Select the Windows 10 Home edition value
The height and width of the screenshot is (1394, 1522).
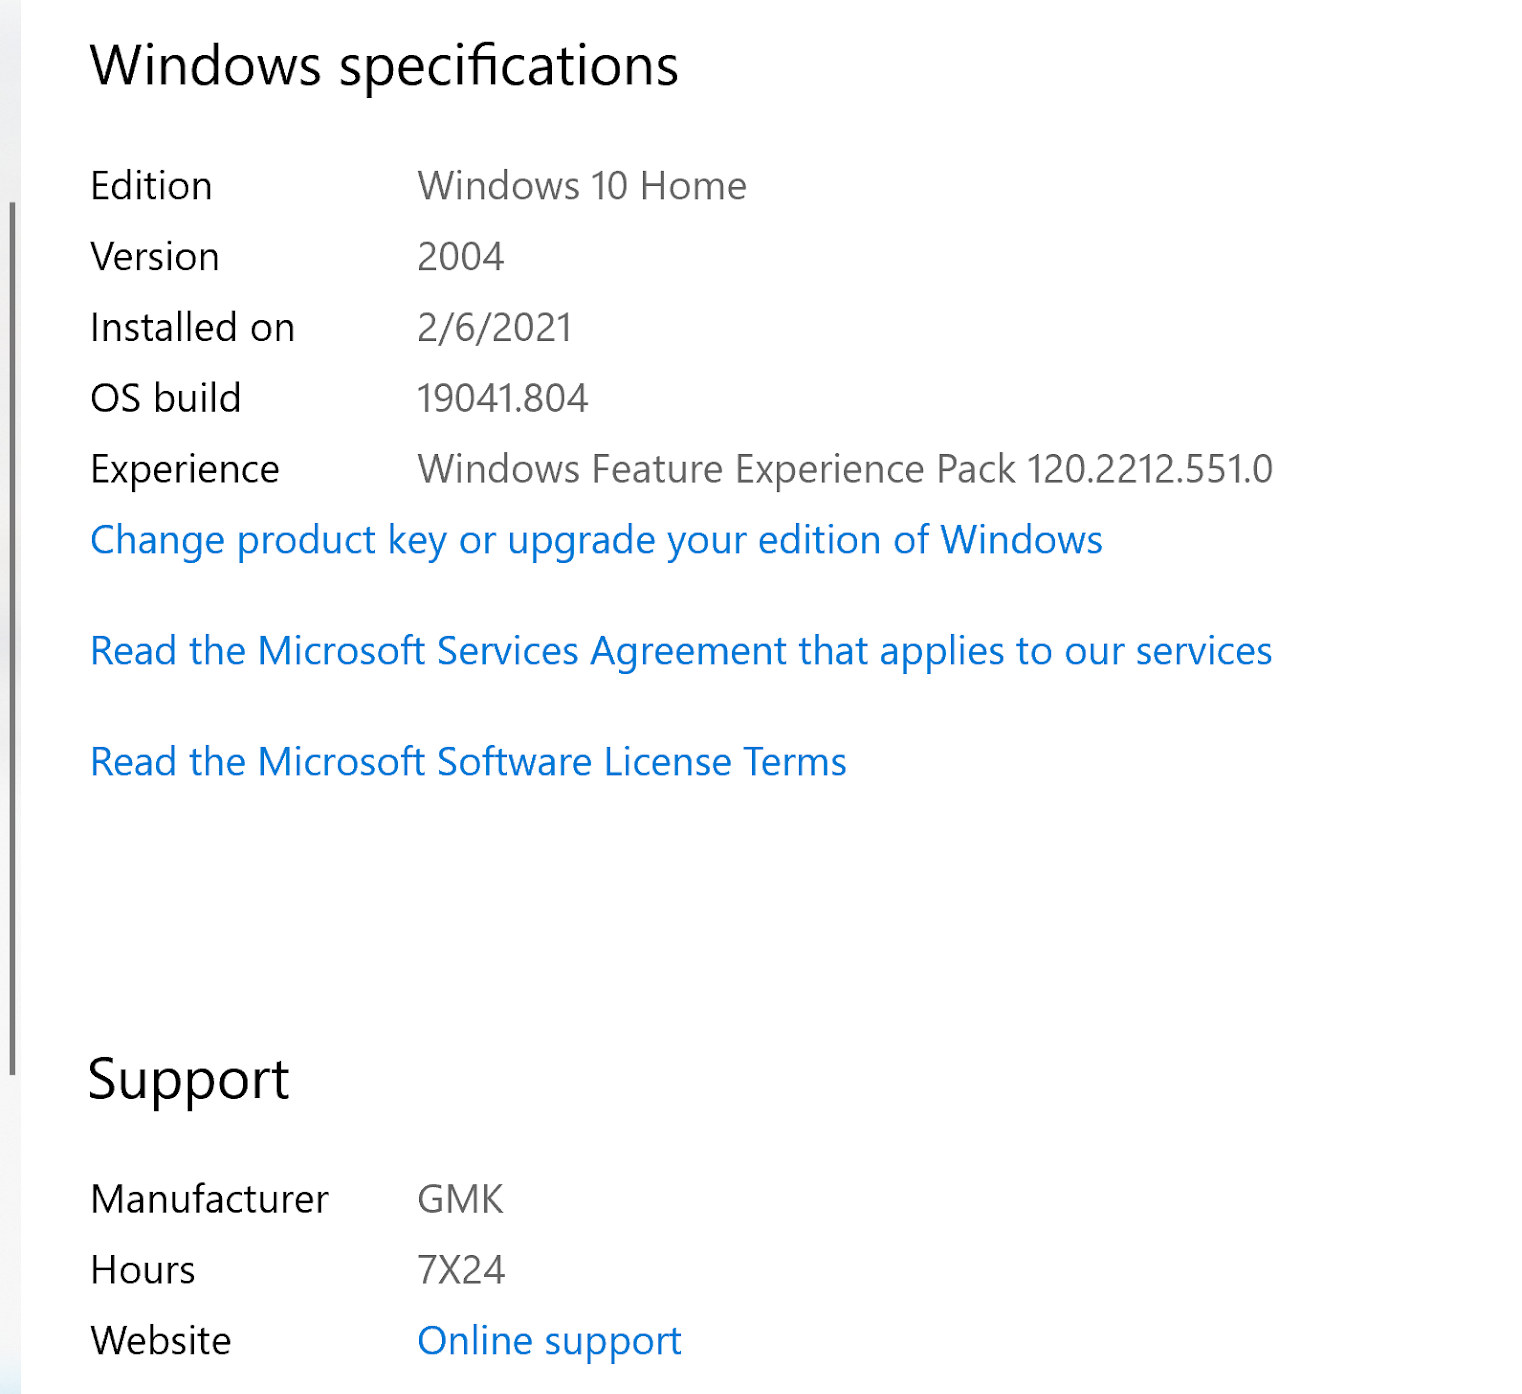point(582,186)
